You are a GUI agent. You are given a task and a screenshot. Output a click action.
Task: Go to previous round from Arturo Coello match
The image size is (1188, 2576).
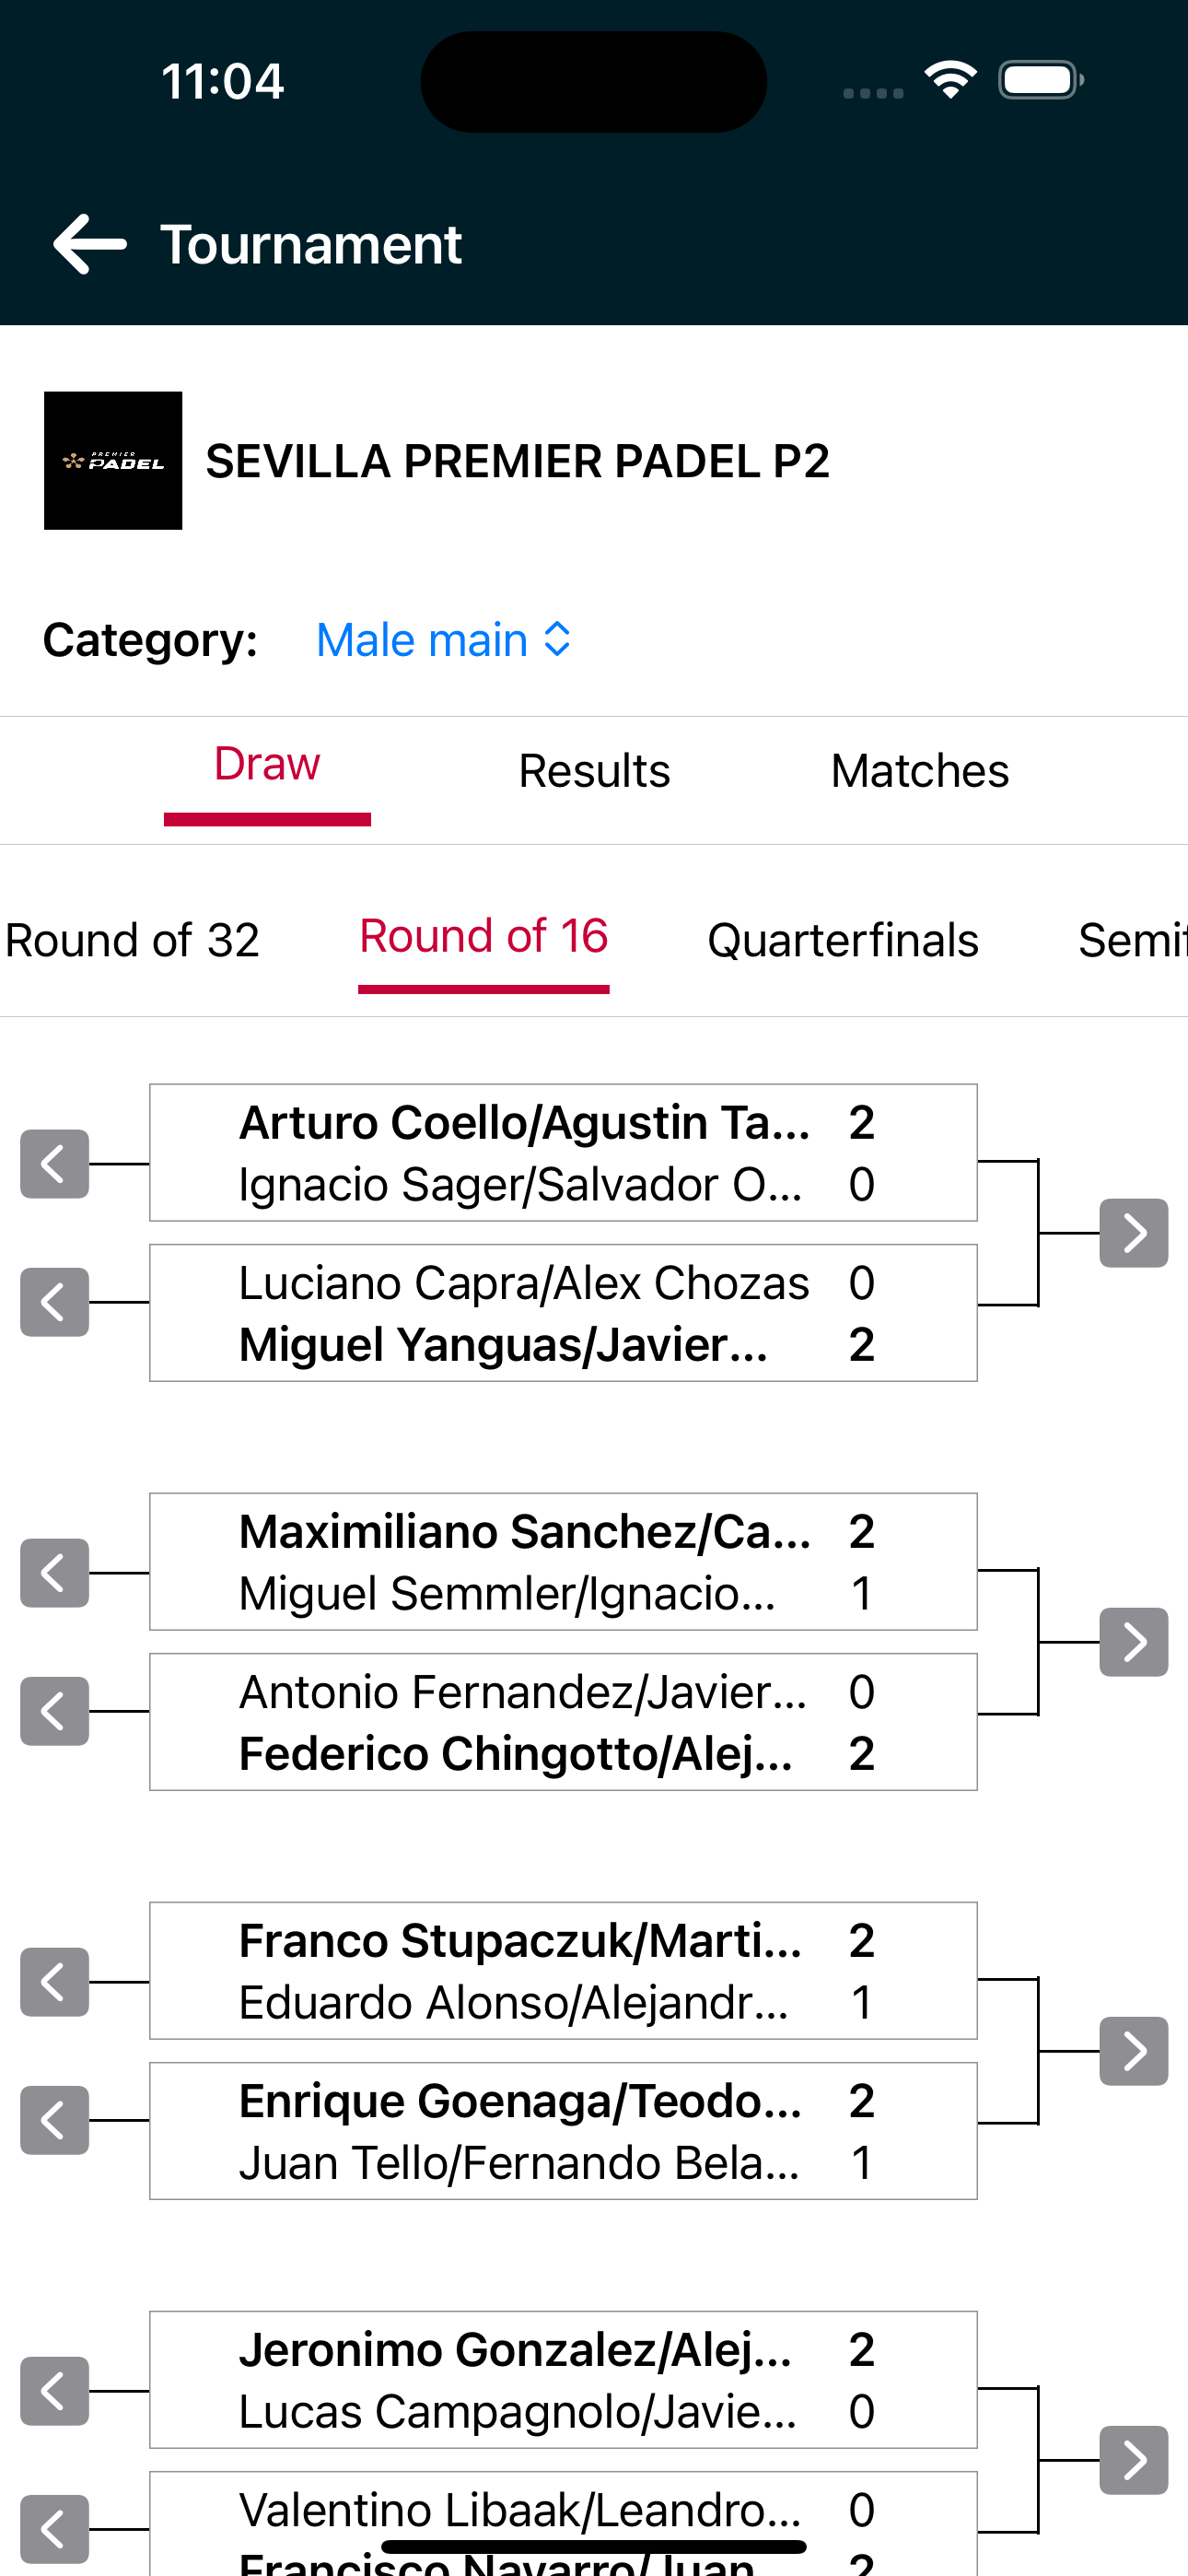(55, 1164)
